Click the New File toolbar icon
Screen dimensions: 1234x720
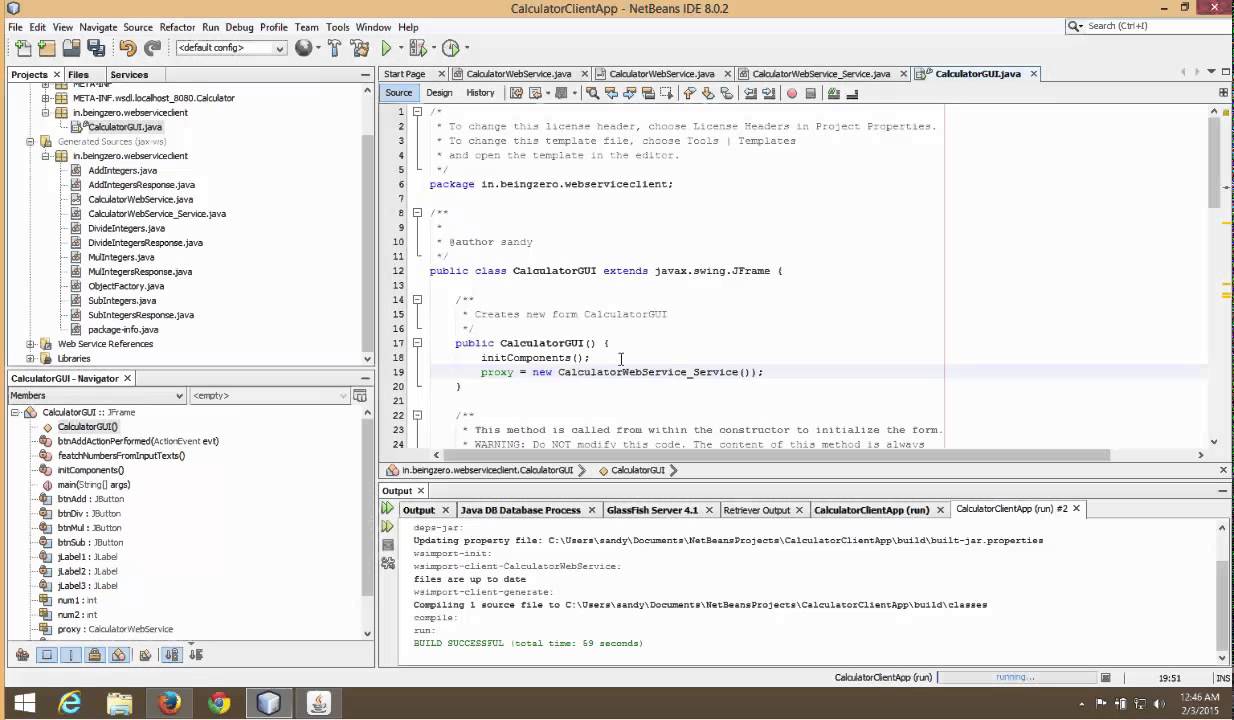pos(23,47)
